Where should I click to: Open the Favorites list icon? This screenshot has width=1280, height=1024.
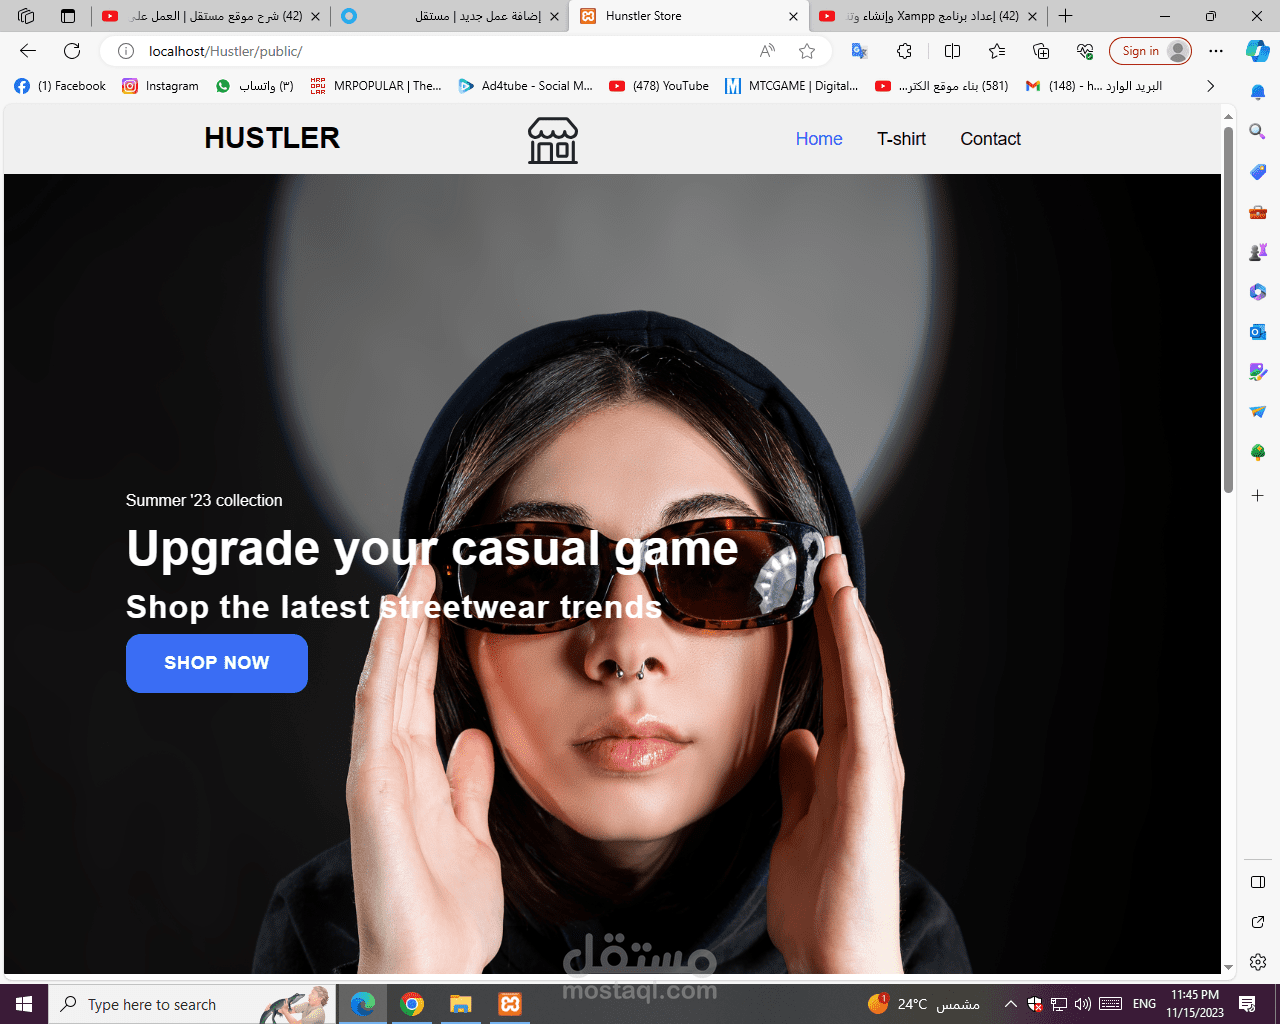(x=997, y=51)
